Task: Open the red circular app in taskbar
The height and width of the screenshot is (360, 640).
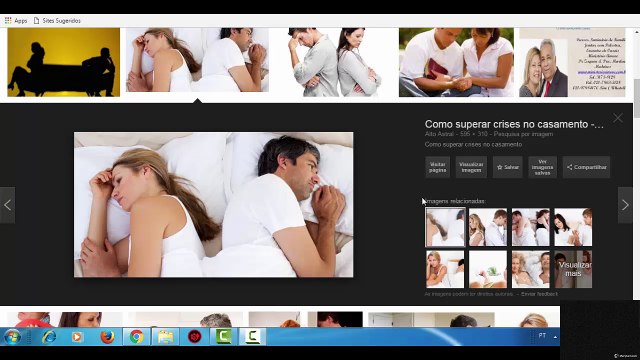Action: coord(194,337)
